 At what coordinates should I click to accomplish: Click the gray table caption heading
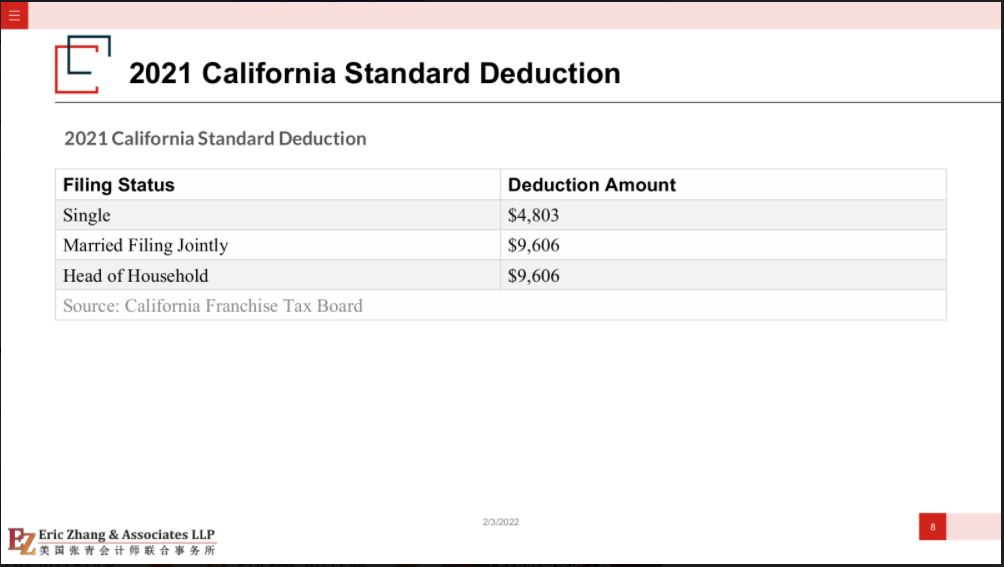pyautogui.click(x=215, y=138)
